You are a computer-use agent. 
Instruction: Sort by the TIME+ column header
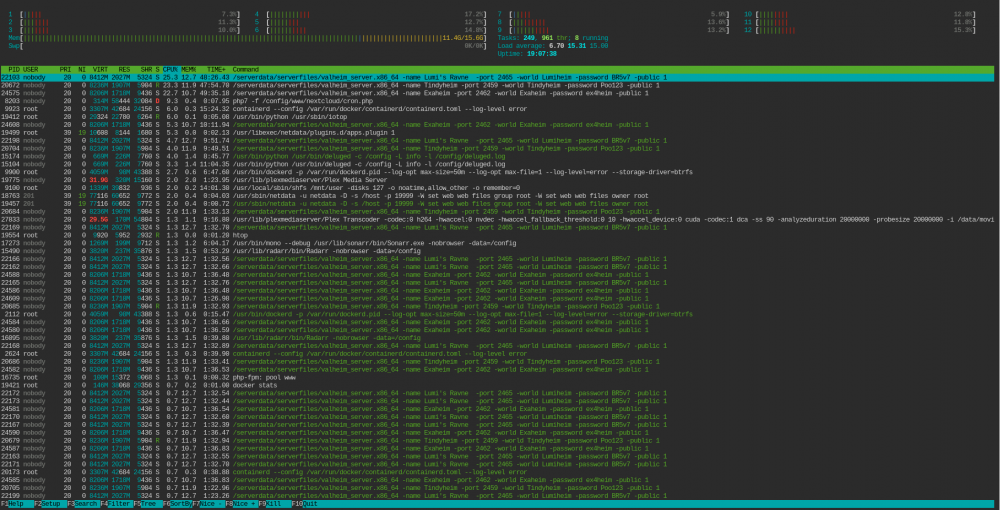point(216,69)
